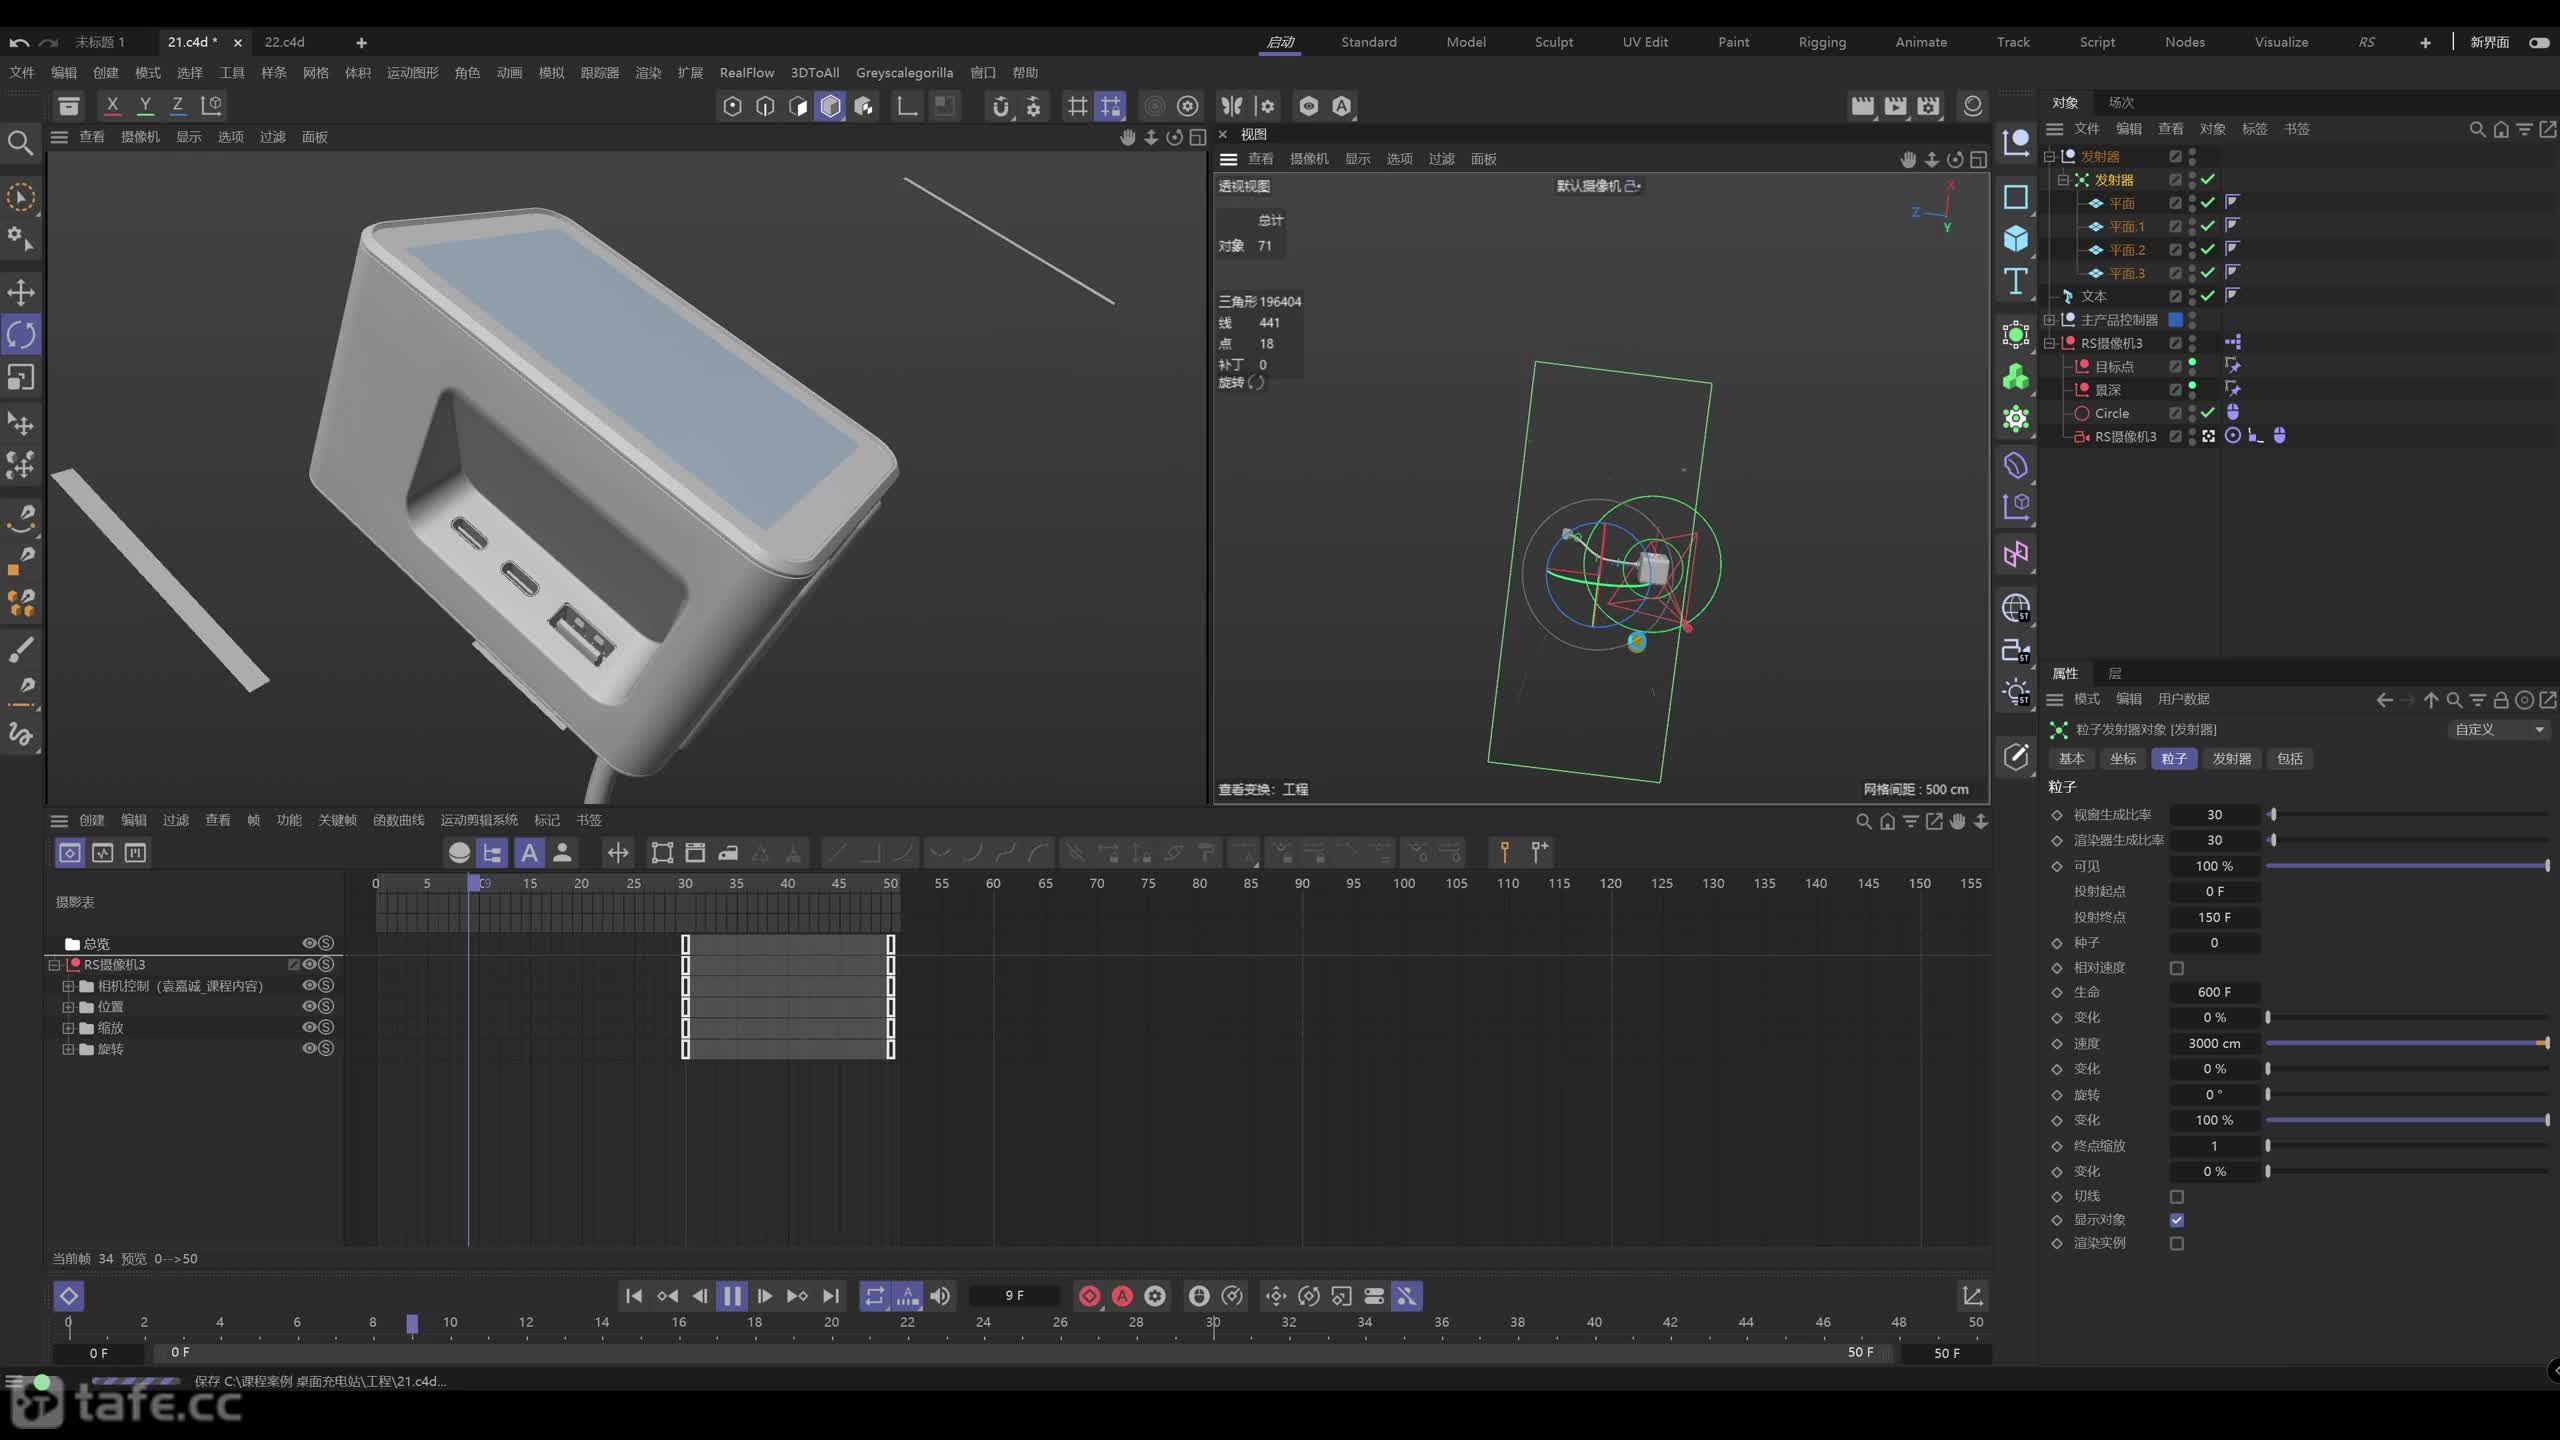Open the 发射器 attribute tab
Image resolution: width=2560 pixels, height=1440 pixels.
(2231, 759)
